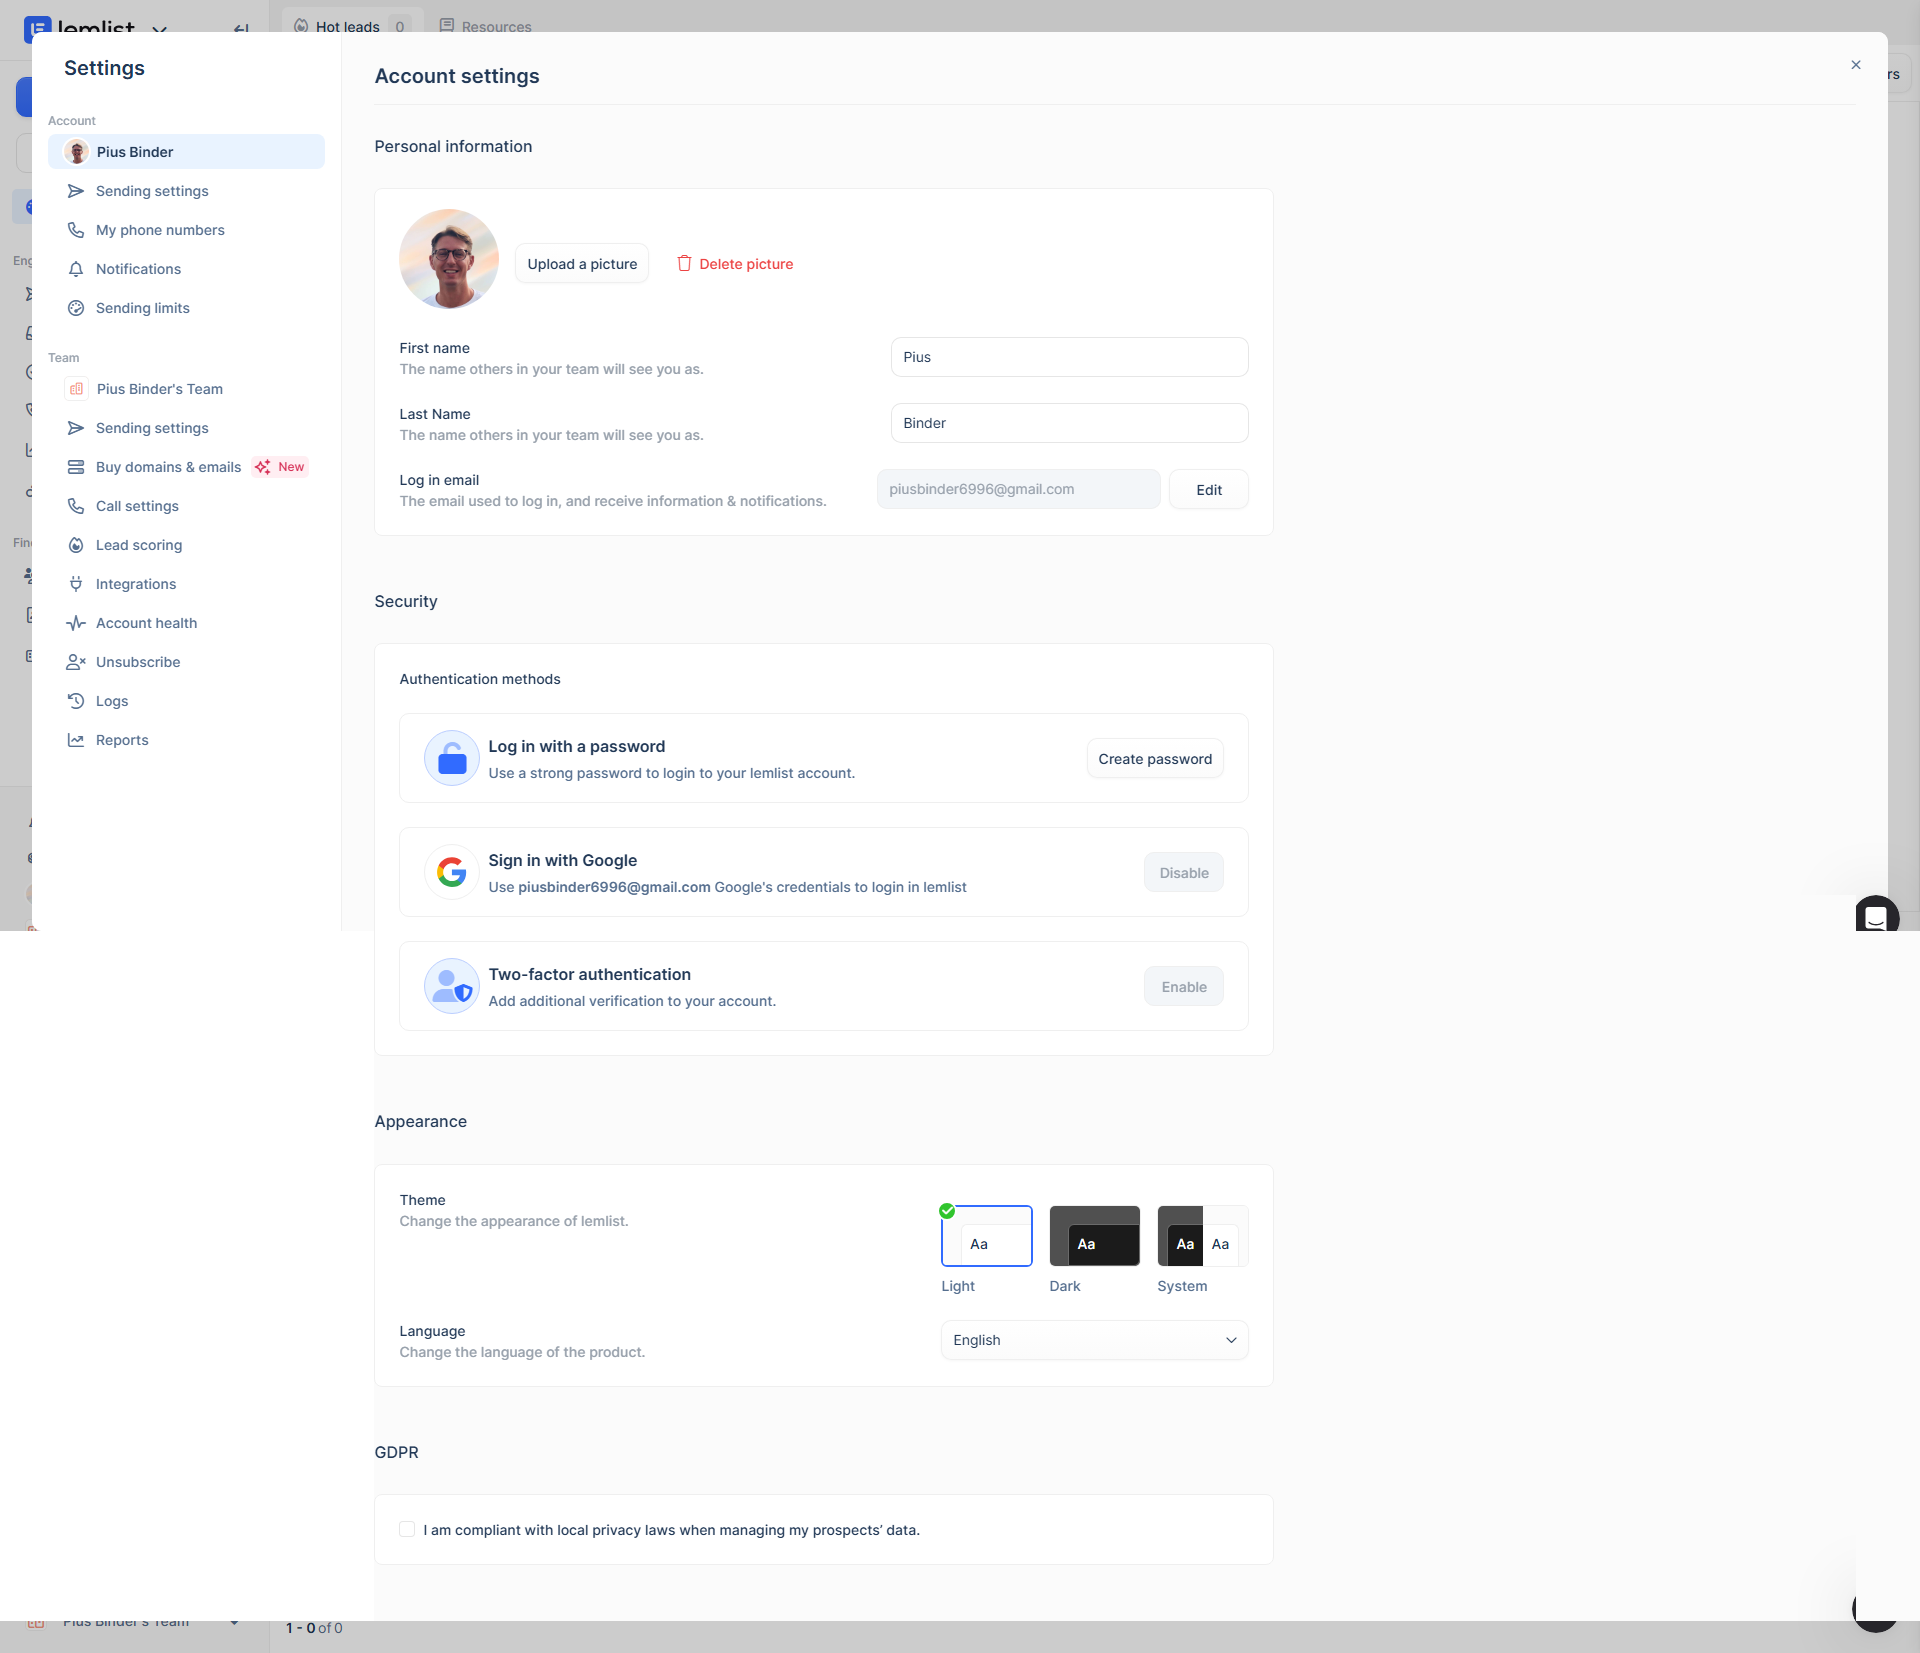Click the Sending limits gauge icon
The width and height of the screenshot is (1920, 1653).
click(x=76, y=308)
